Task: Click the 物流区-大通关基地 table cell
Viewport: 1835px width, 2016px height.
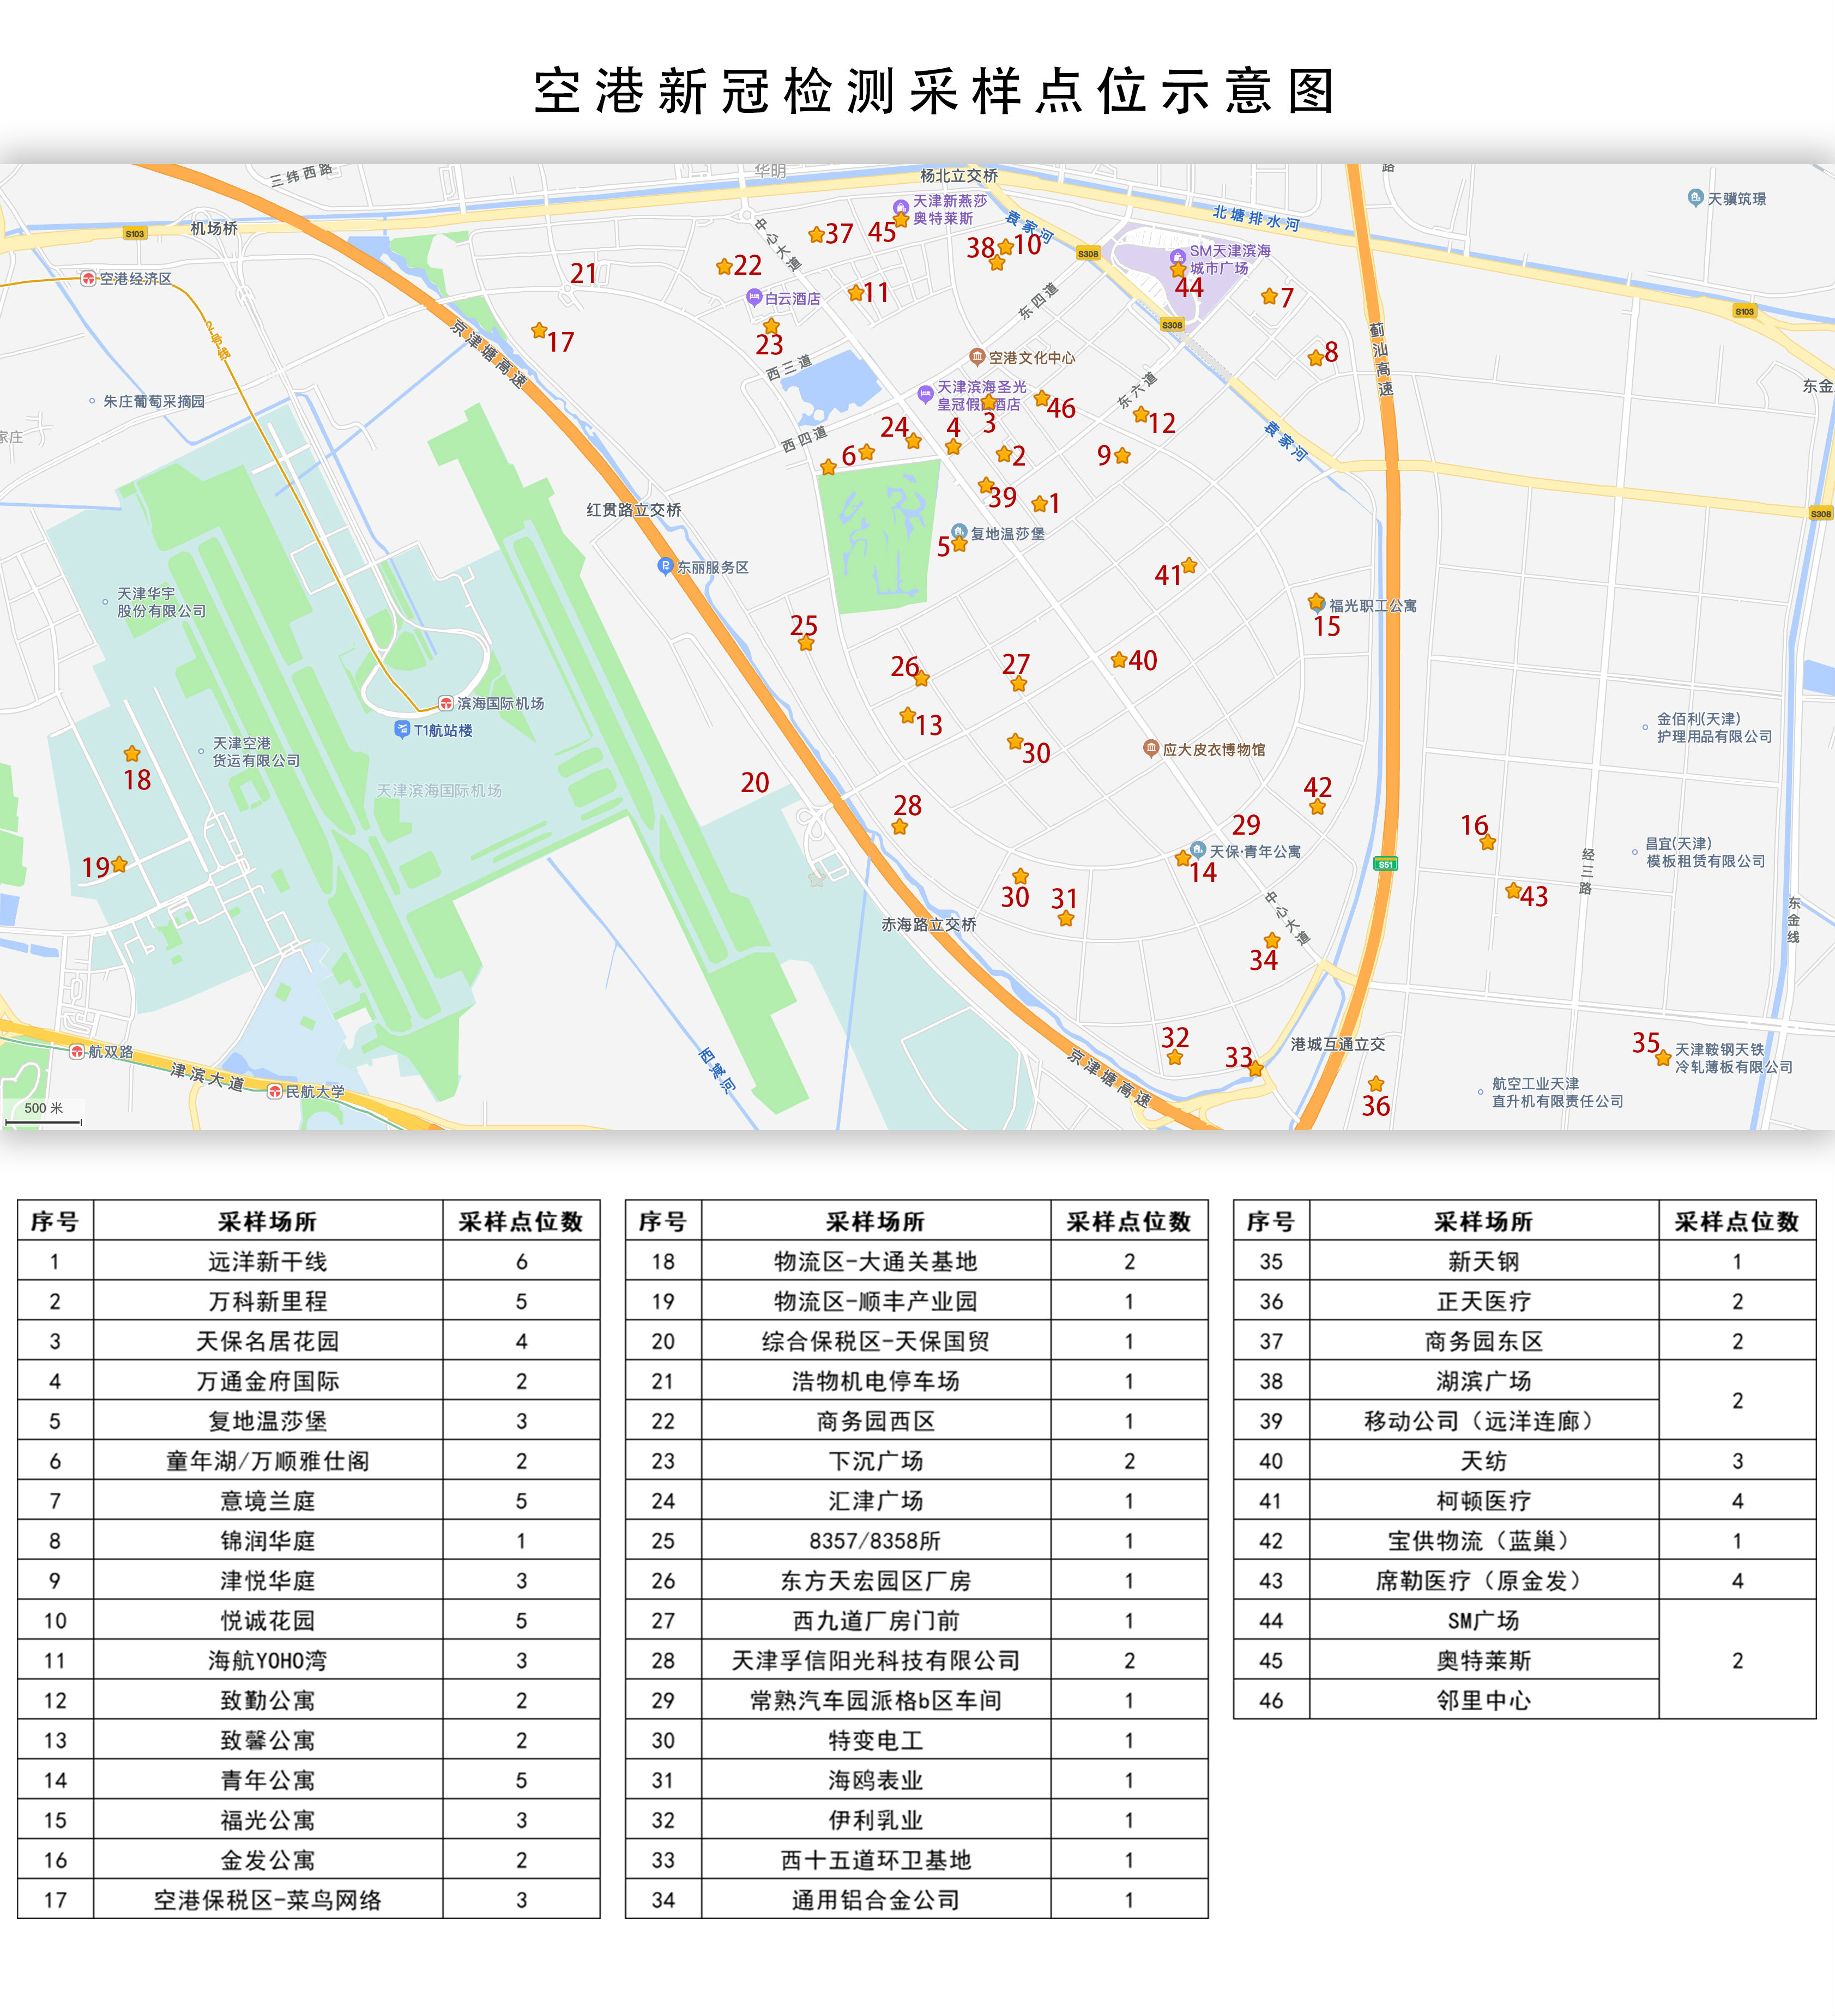Action: tap(876, 1261)
